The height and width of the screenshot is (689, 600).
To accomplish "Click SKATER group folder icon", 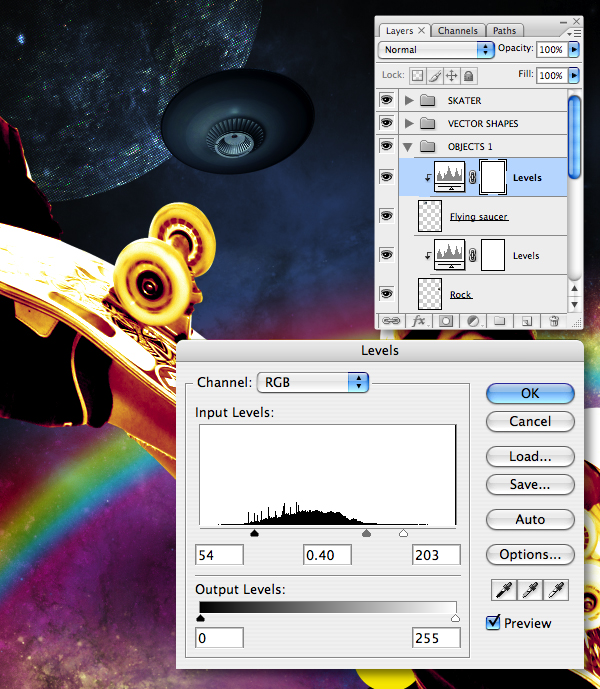I will pyautogui.click(x=427, y=101).
